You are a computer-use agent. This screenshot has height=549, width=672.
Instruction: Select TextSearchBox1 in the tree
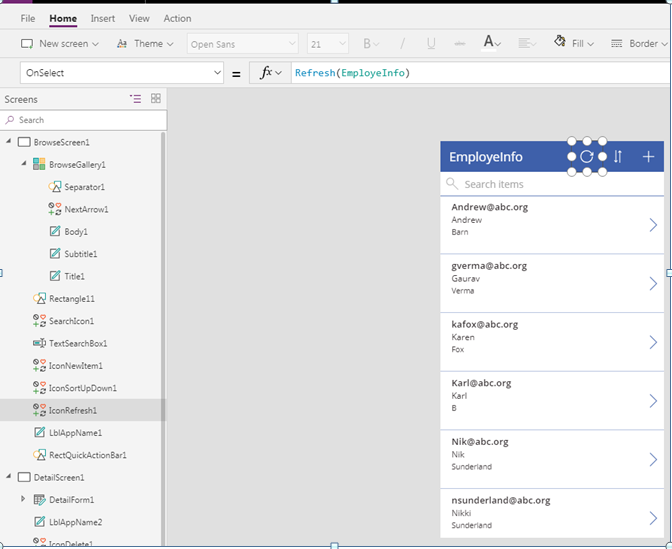coord(78,343)
